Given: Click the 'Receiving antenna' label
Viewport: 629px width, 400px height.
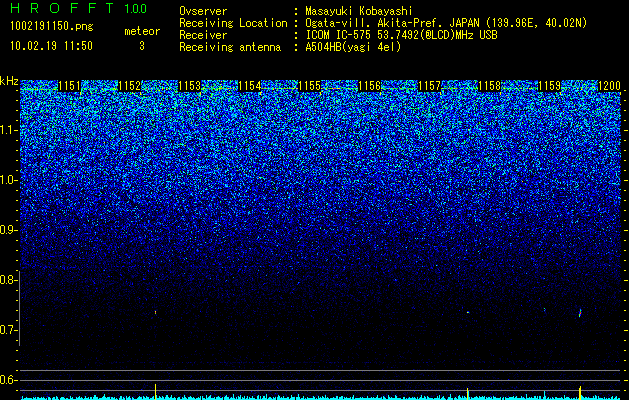Looking at the screenshot, I should click(230, 47).
